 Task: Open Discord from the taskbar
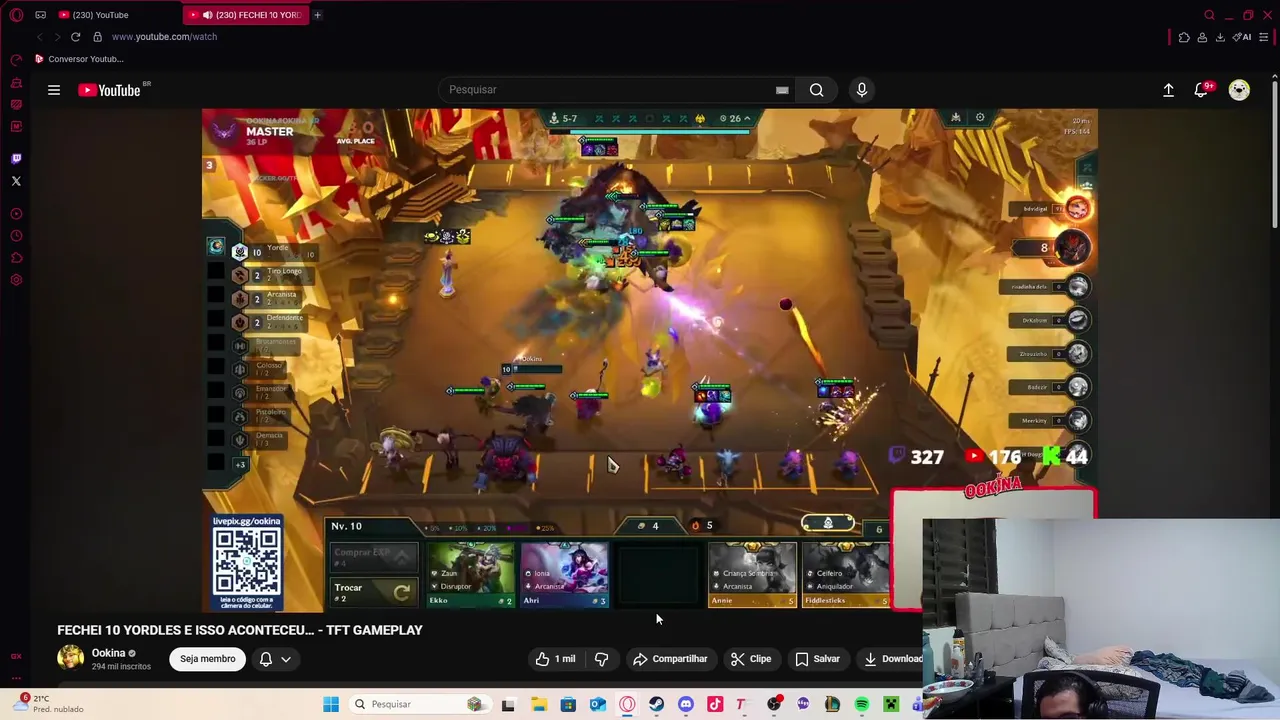click(x=686, y=704)
